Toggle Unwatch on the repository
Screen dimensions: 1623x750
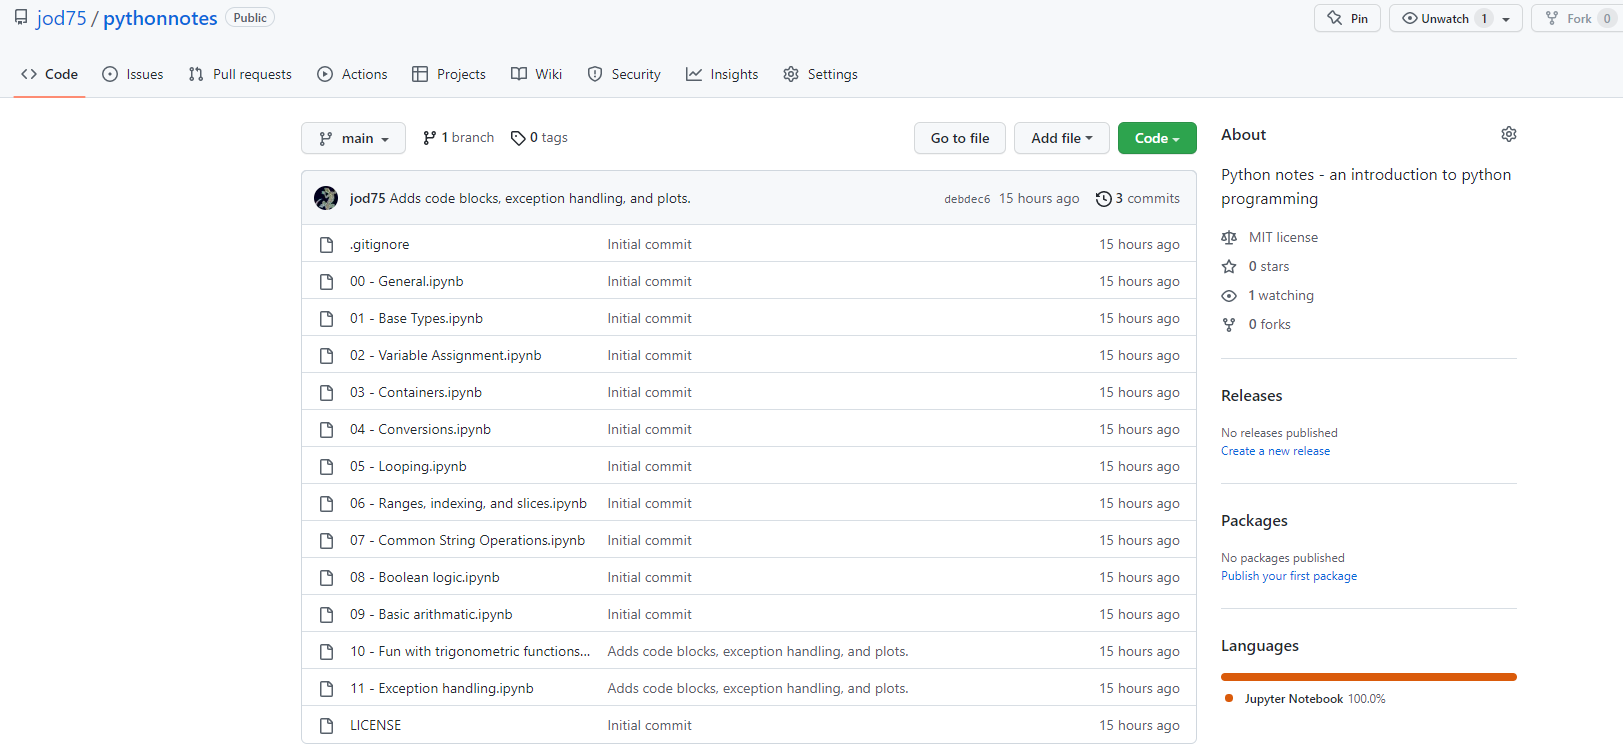(x=1435, y=18)
